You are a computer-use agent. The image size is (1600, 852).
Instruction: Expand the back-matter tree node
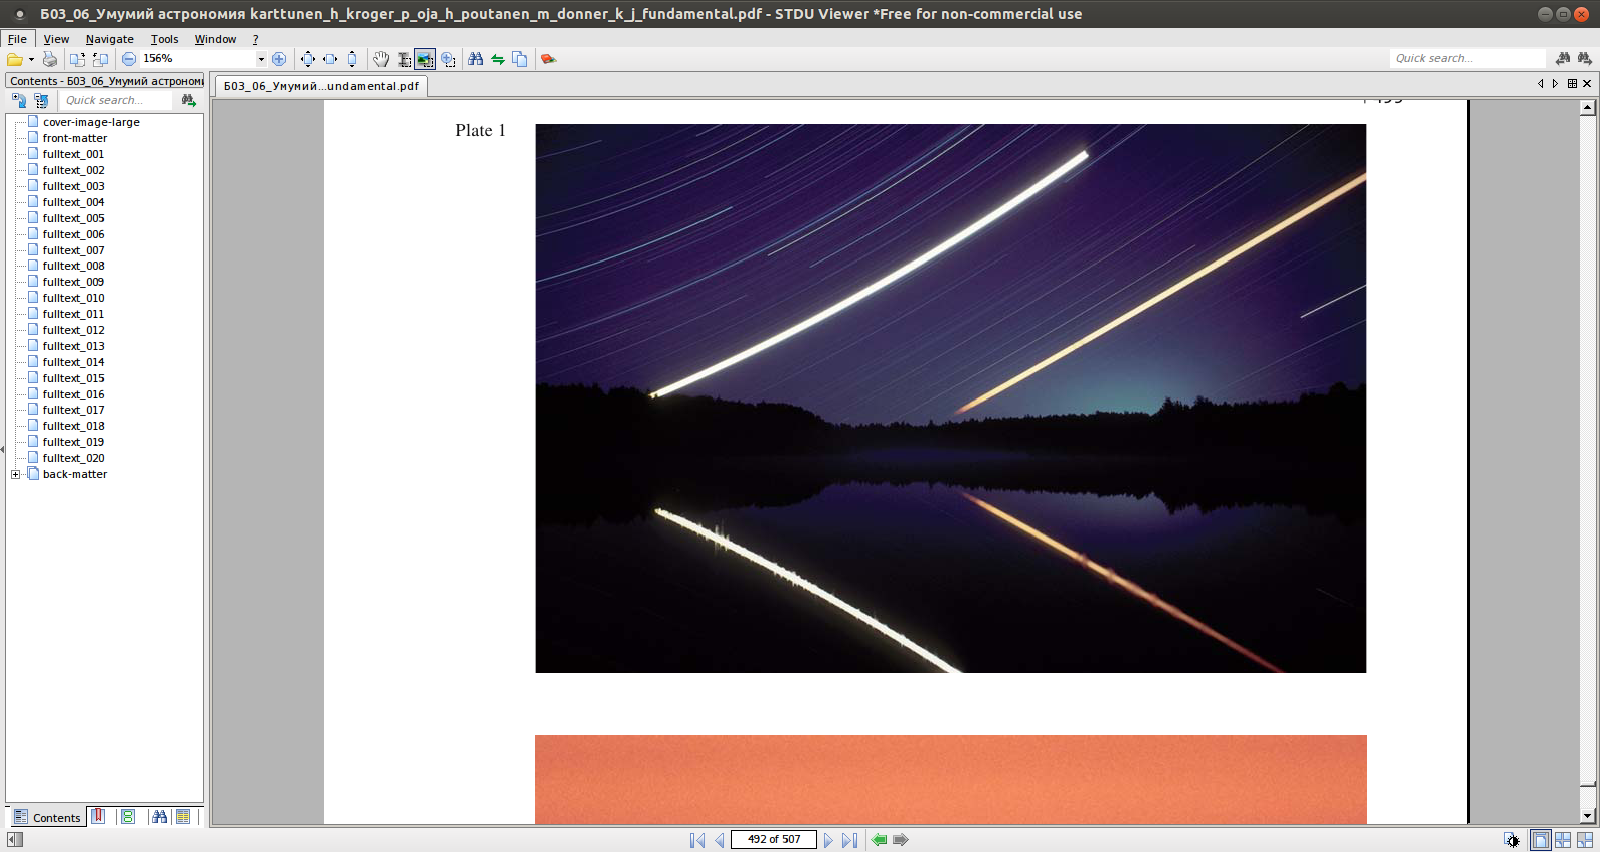point(16,474)
